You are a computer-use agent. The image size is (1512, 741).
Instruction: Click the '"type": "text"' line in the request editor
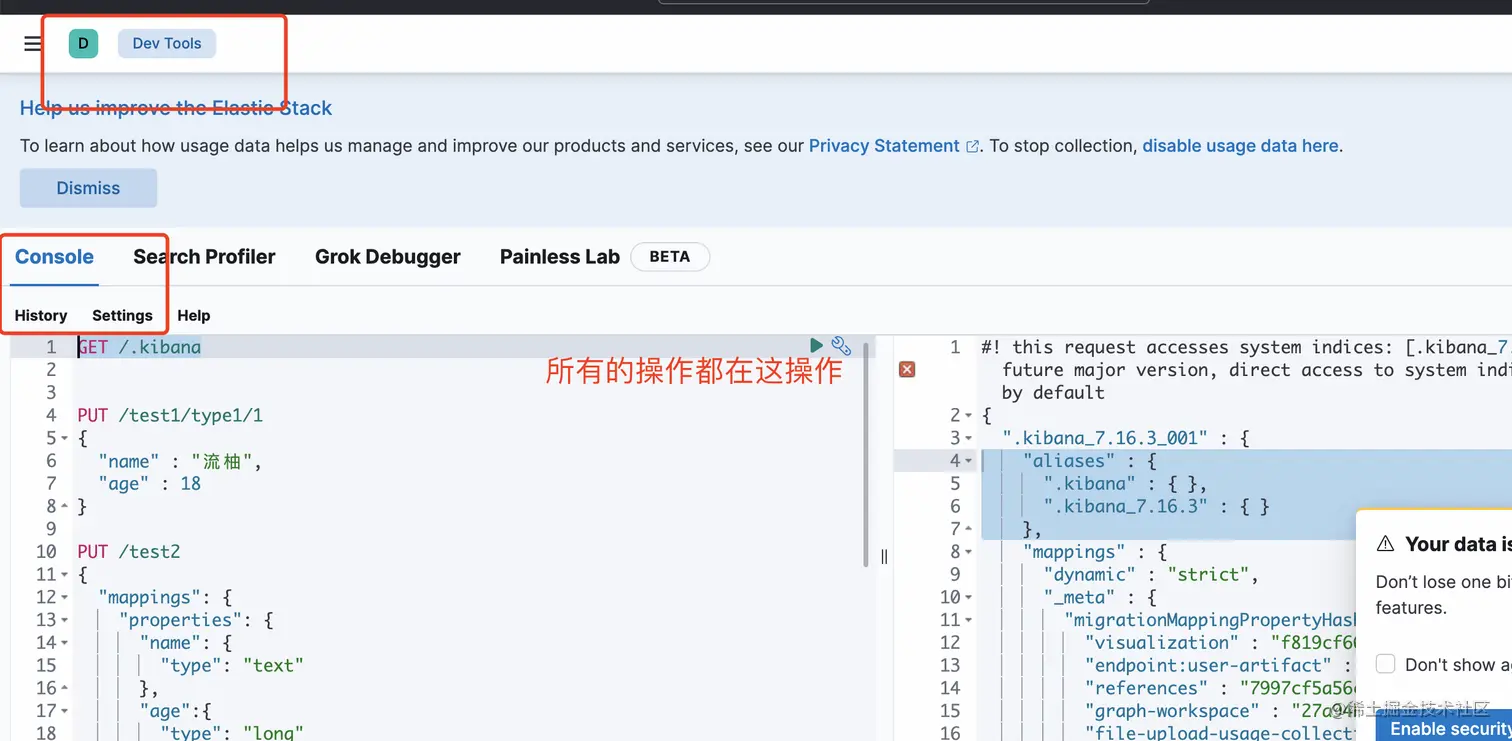[x=232, y=666]
